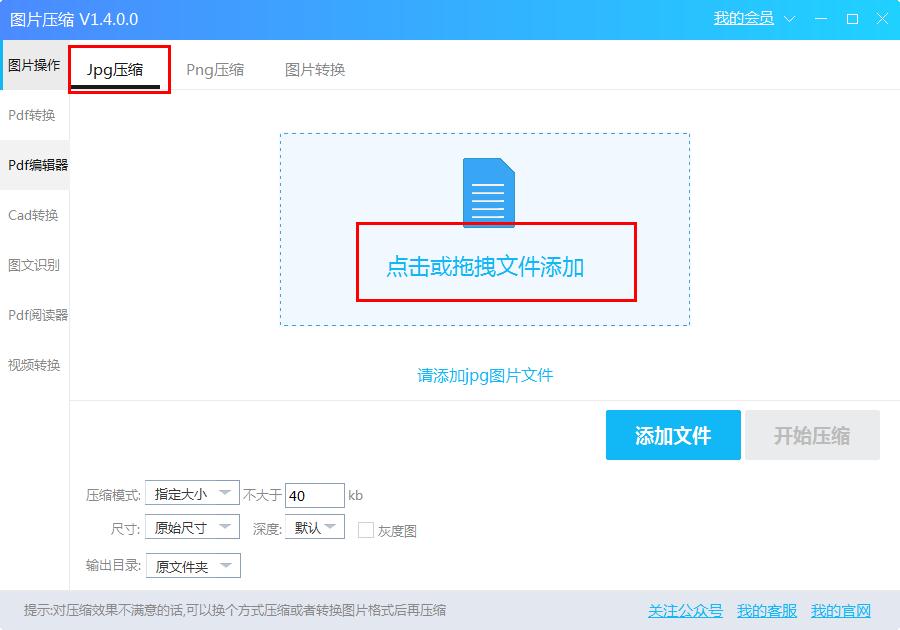Select the Jpg压缩 tab

pos(119,69)
